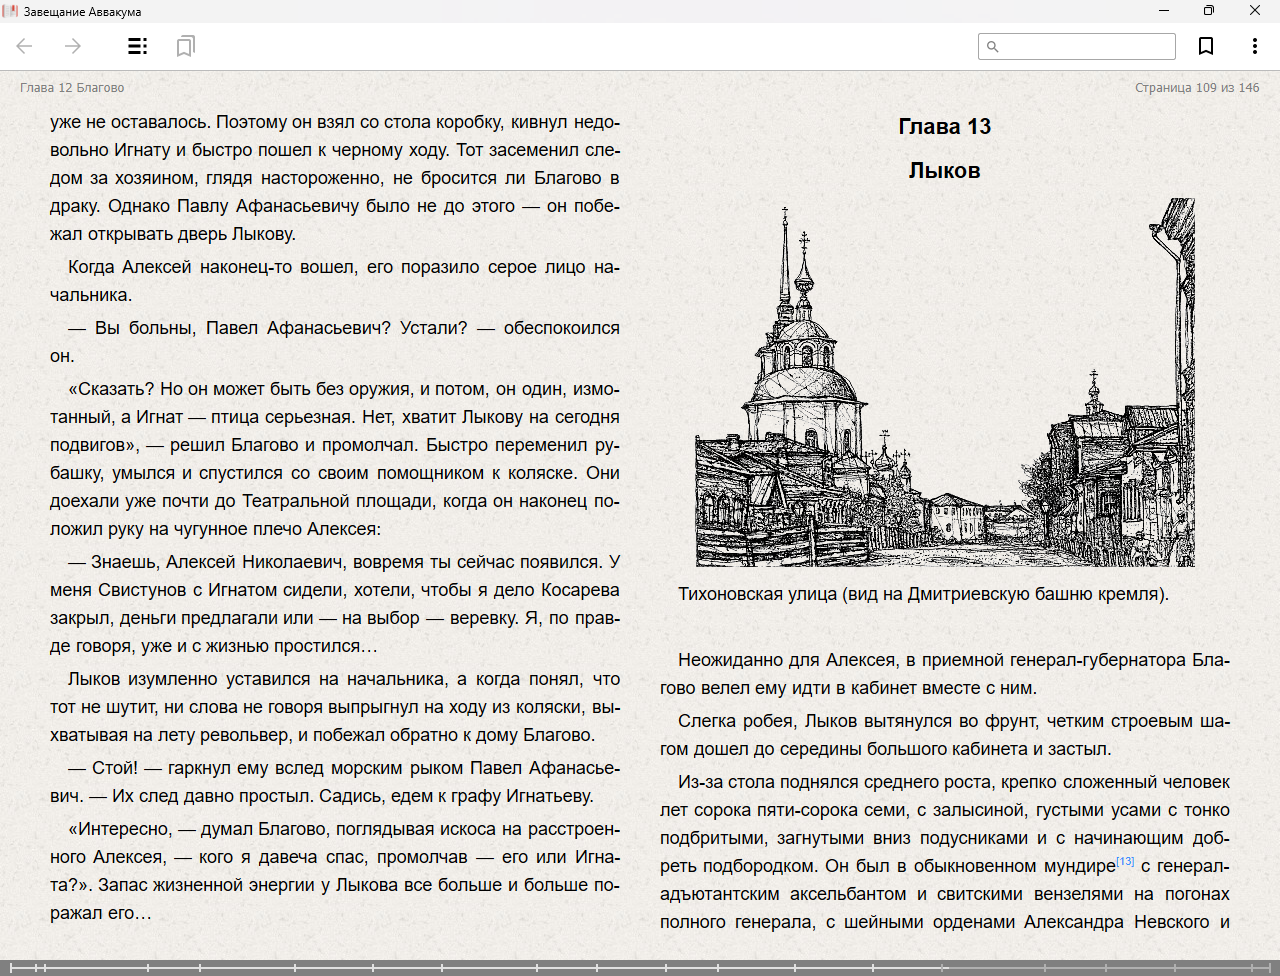Open footnote 13 link
The image size is (1280, 976).
pos(1125,861)
